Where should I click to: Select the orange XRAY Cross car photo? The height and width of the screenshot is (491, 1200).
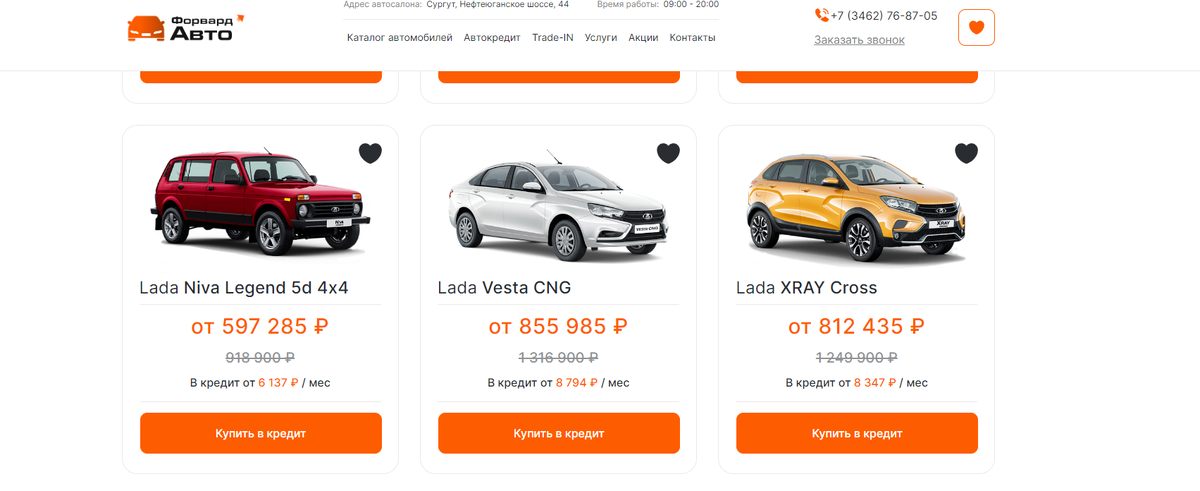[x=857, y=205]
